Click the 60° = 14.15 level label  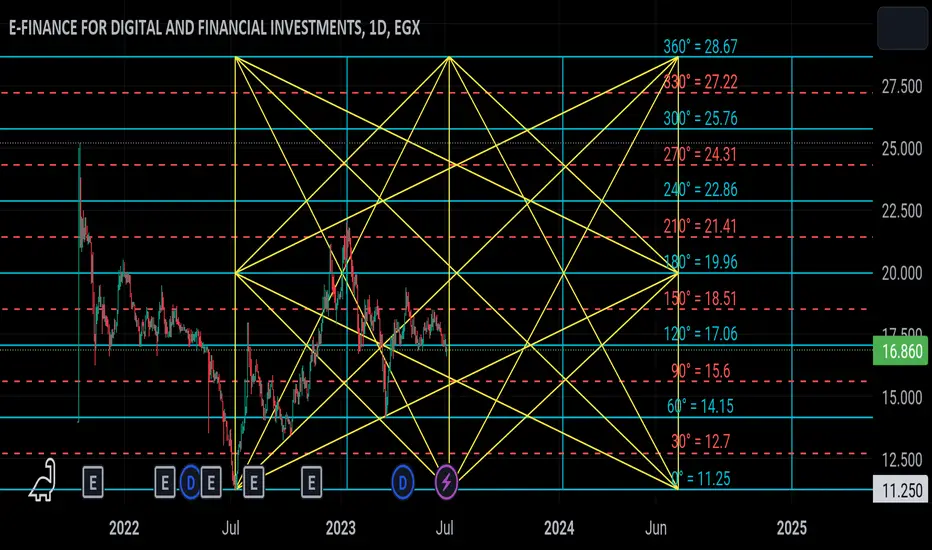pyautogui.click(x=700, y=406)
